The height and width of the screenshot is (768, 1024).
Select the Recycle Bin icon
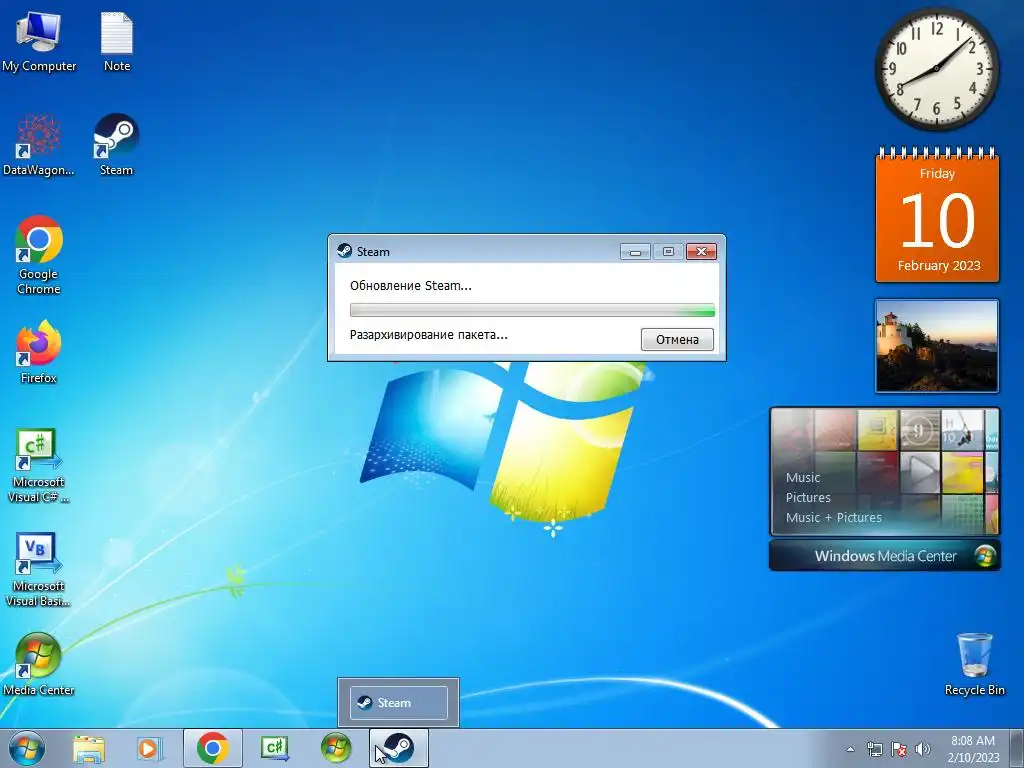974,664
